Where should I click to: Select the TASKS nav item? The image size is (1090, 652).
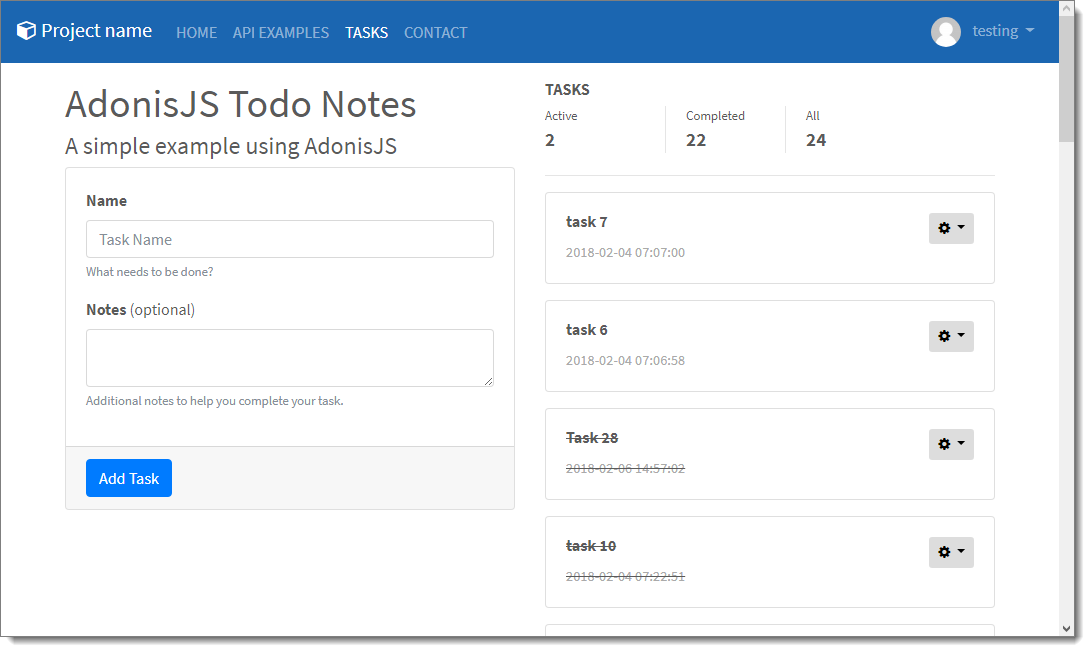[366, 33]
